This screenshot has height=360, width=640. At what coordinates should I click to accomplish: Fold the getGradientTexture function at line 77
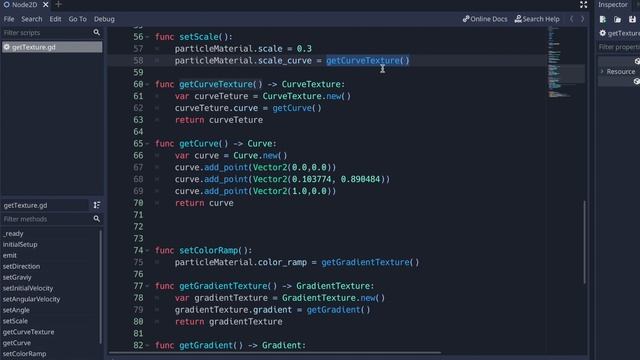tap(147, 286)
